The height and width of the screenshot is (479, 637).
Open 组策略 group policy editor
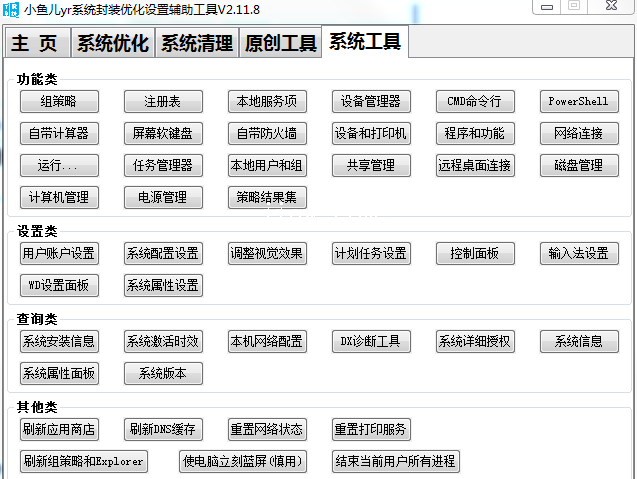pyautogui.click(x=59, y=102)
